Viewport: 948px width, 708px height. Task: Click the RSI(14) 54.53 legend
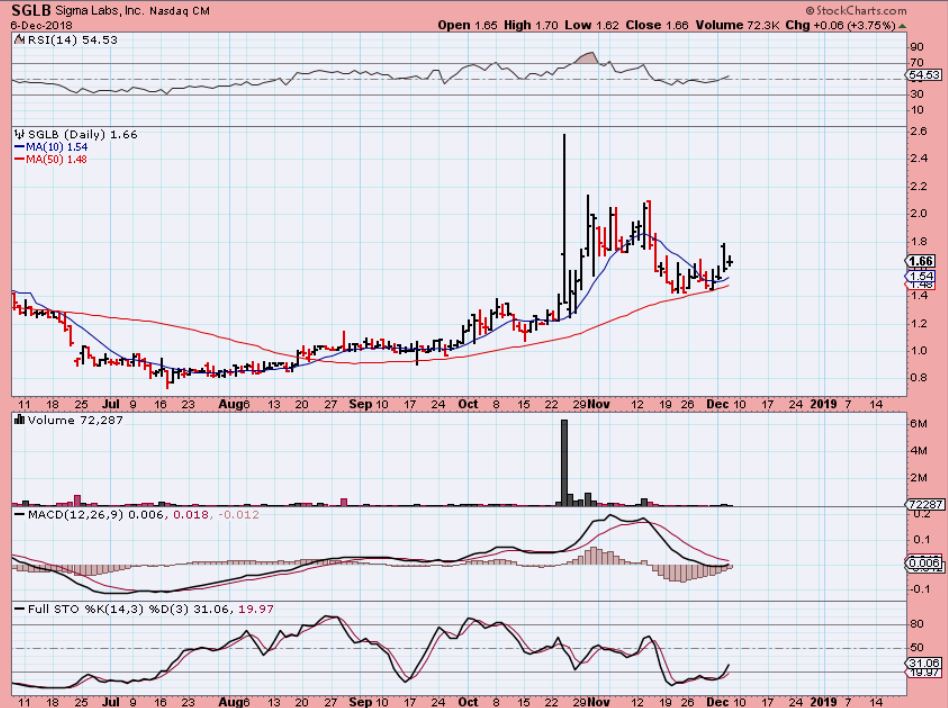point(66,40)
